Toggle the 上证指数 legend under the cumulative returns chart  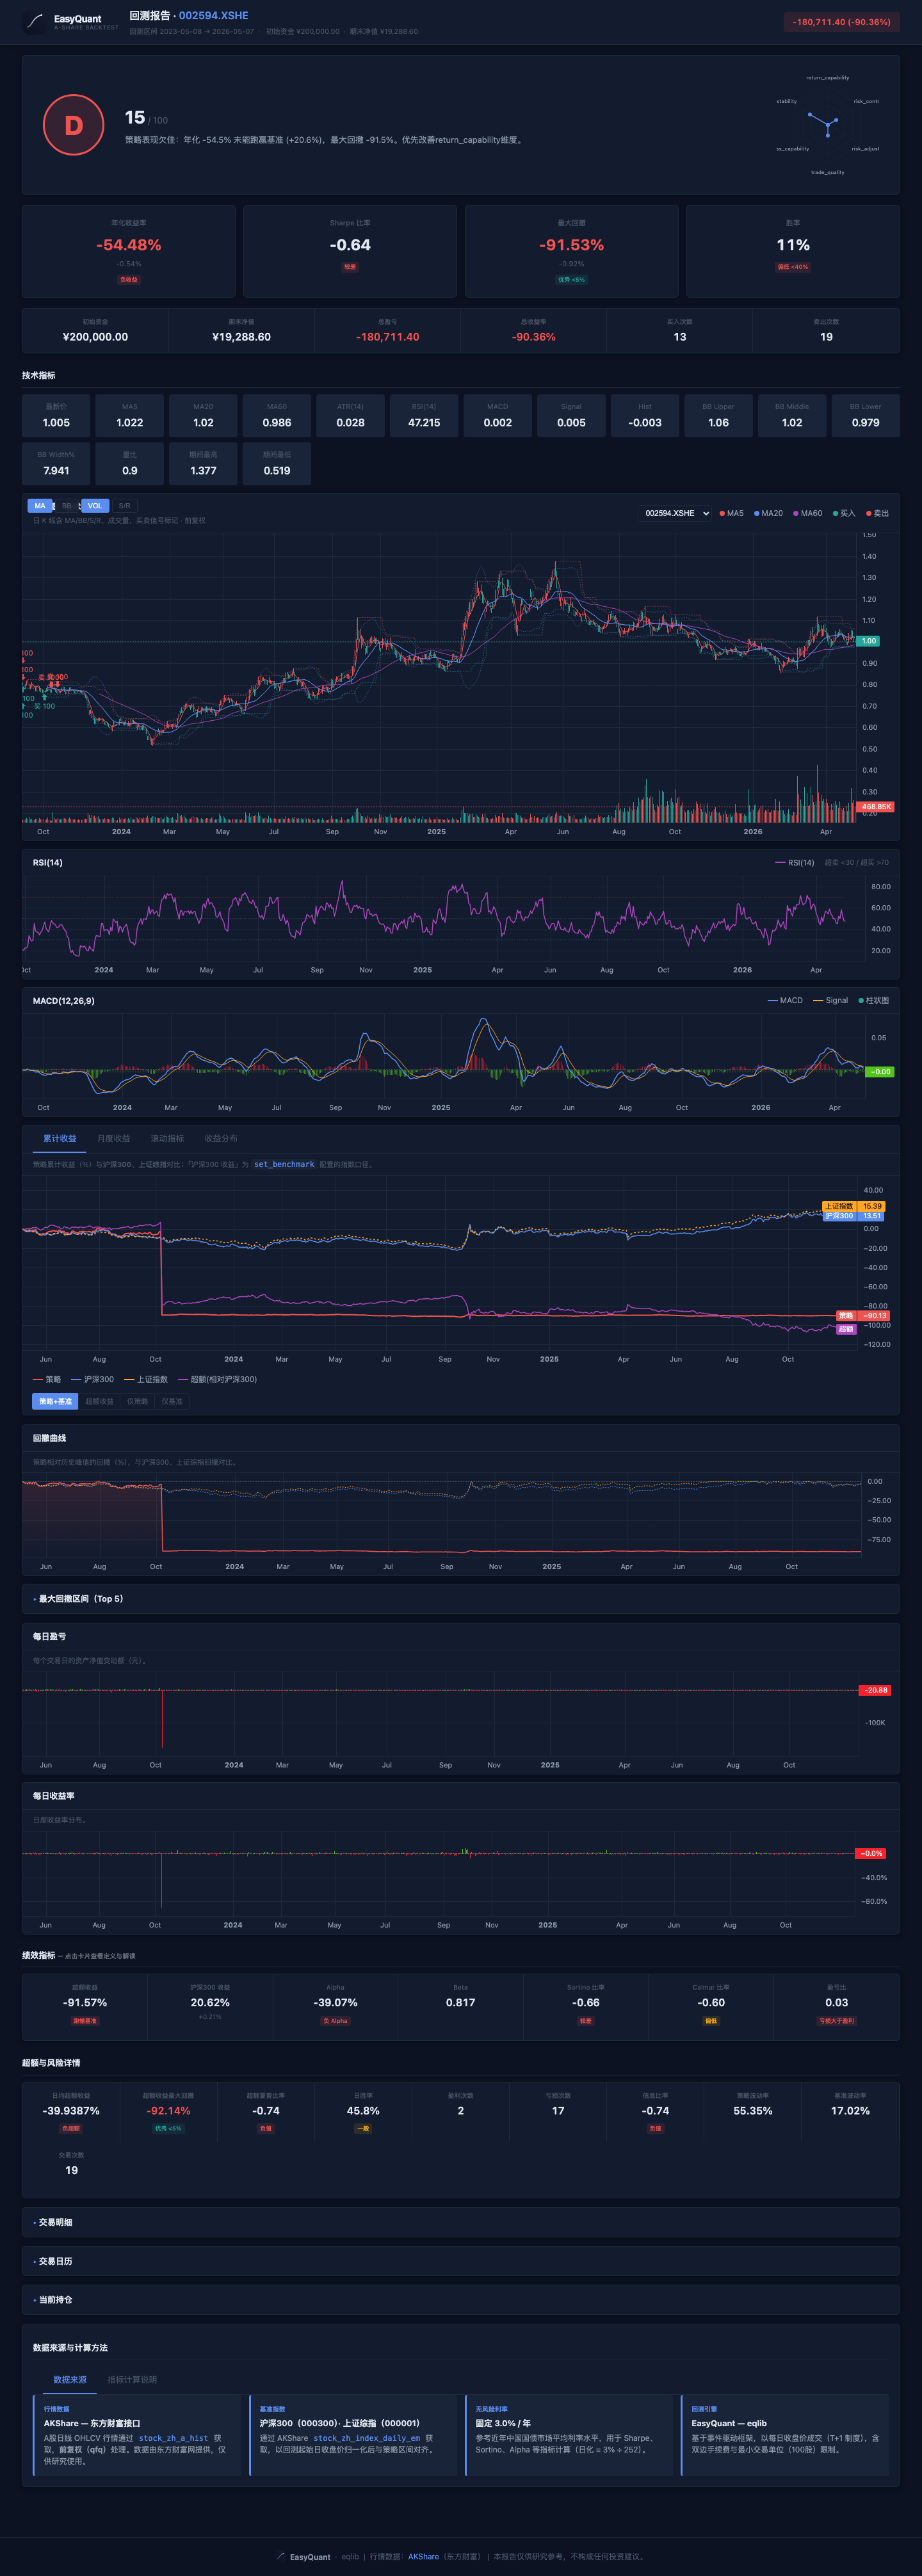[x=146, y=1379]
